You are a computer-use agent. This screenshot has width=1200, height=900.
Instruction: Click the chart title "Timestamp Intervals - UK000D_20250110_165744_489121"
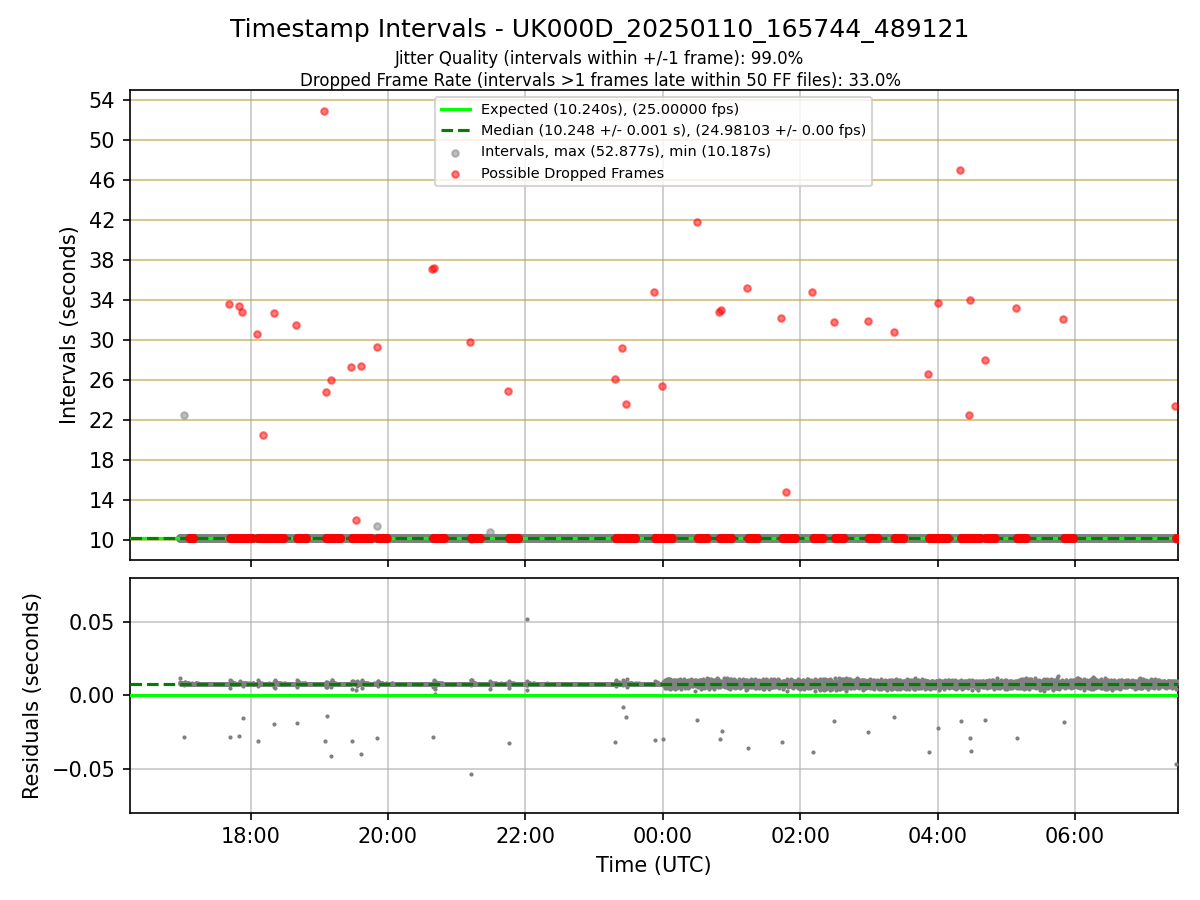[599, 29]
